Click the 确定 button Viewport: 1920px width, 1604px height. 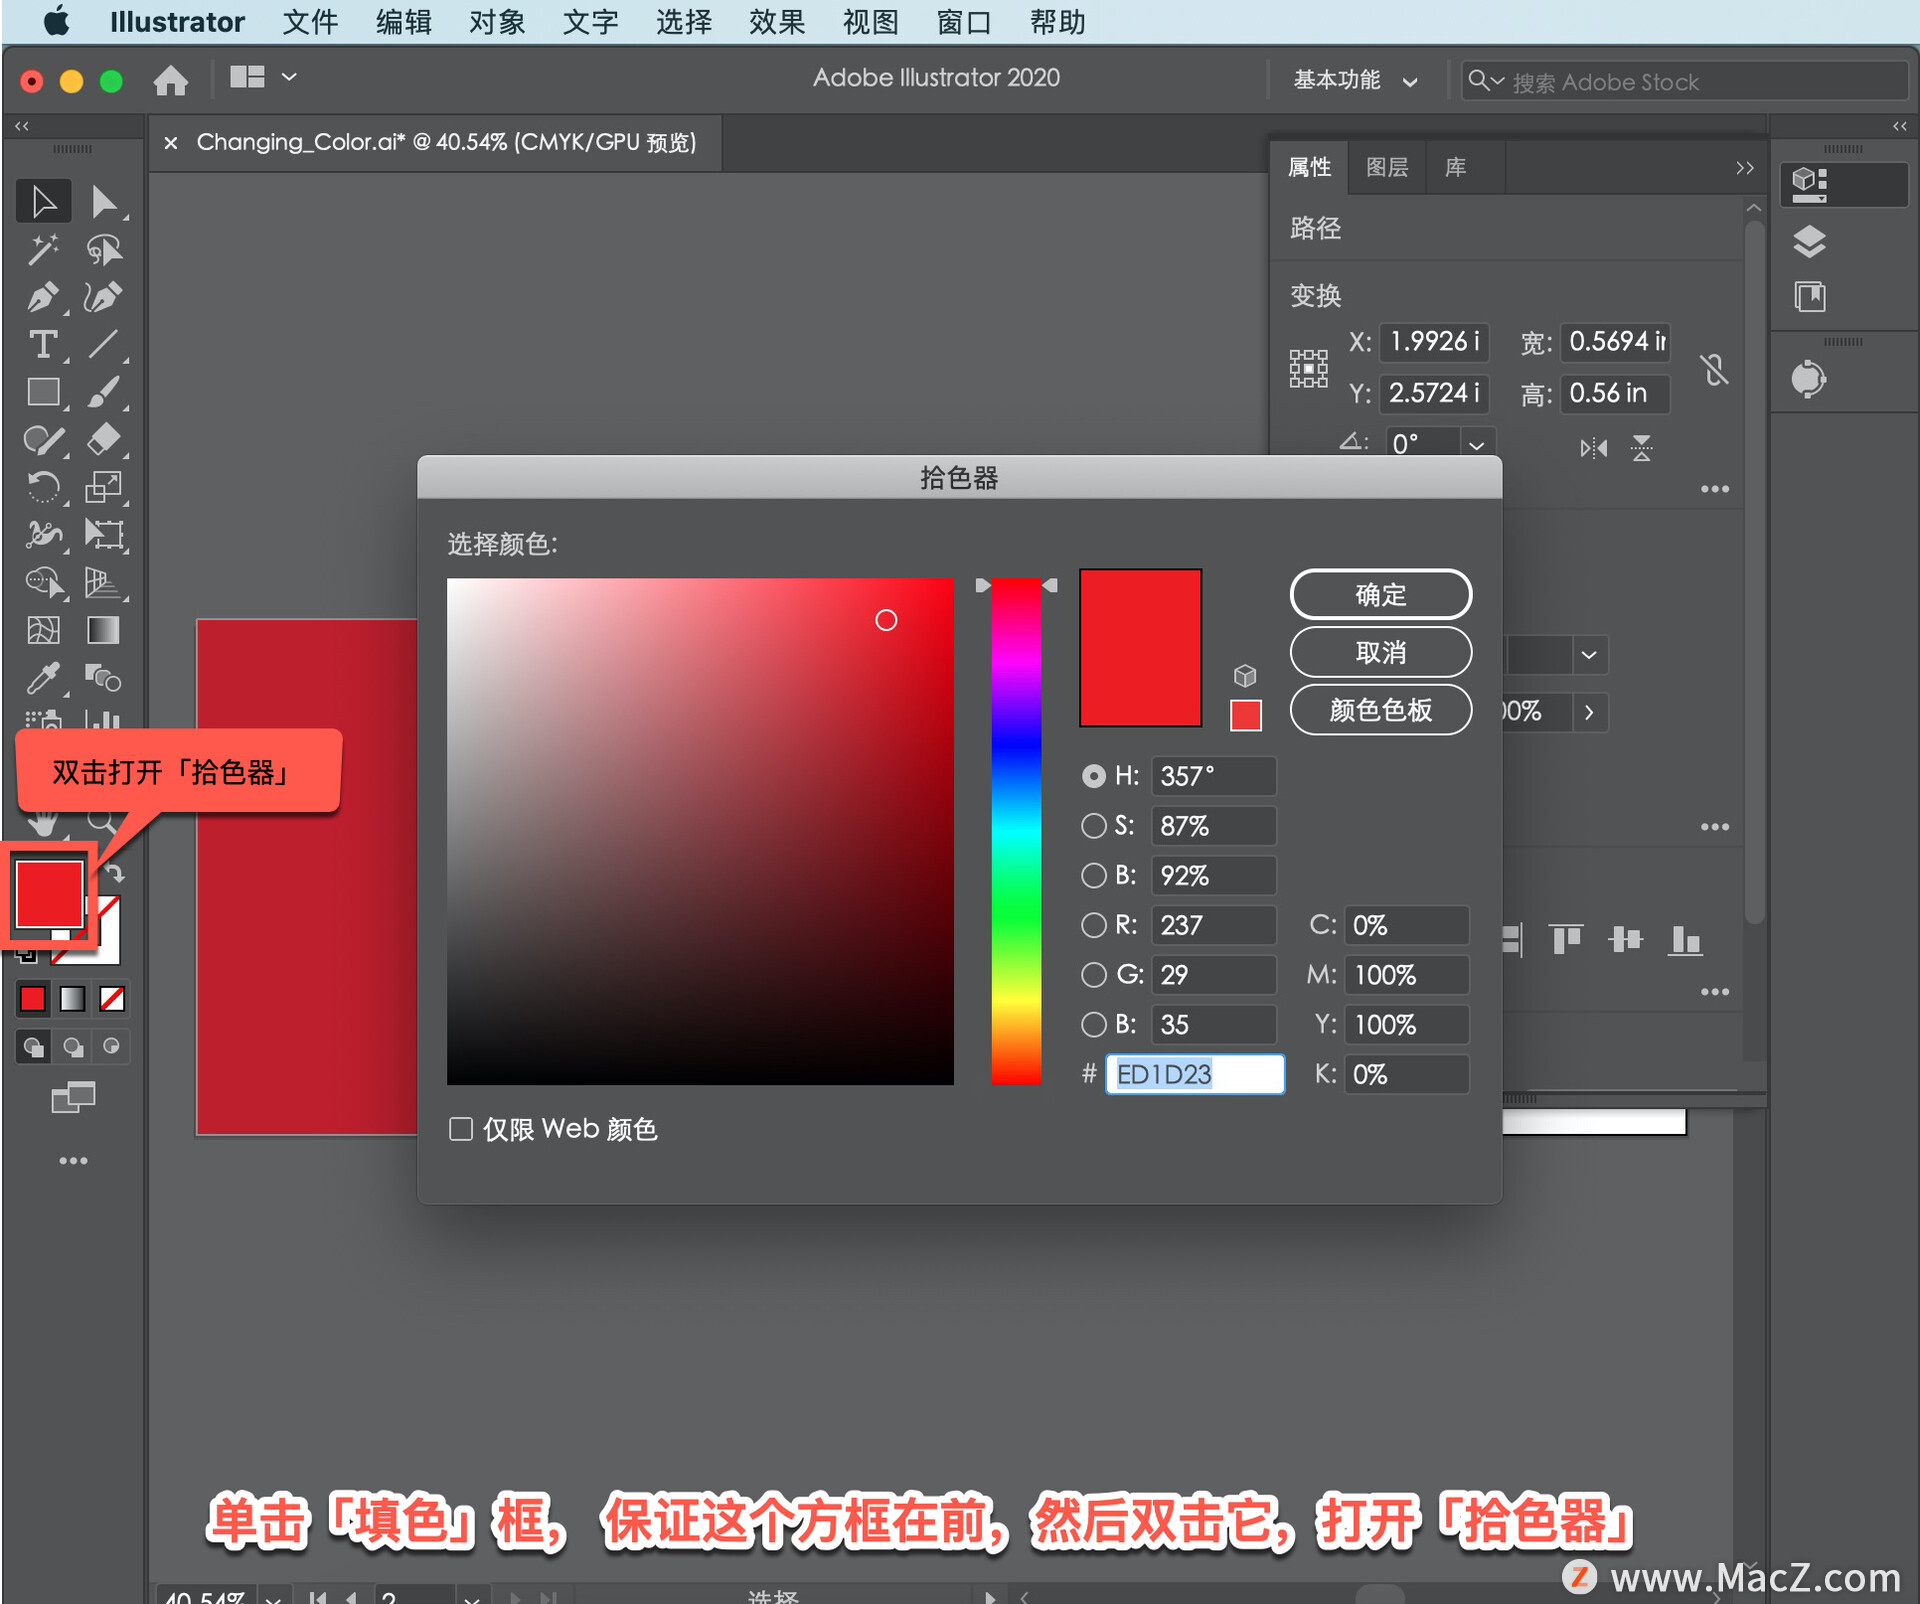[x=1380, y=595]
